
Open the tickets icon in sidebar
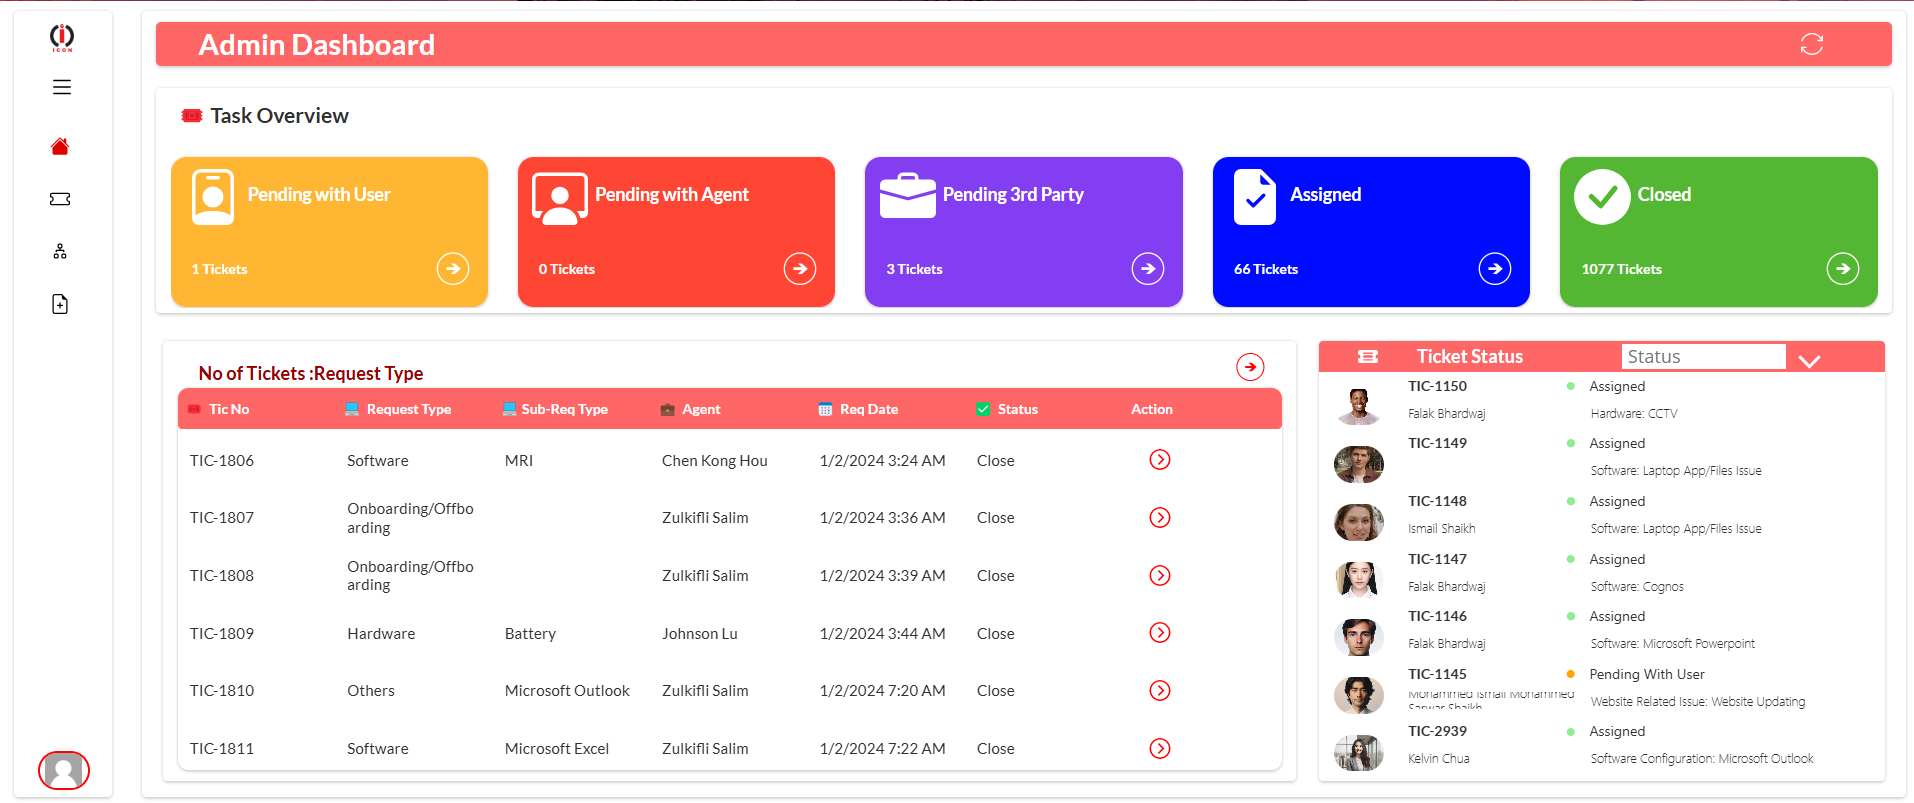pos(60,199)
